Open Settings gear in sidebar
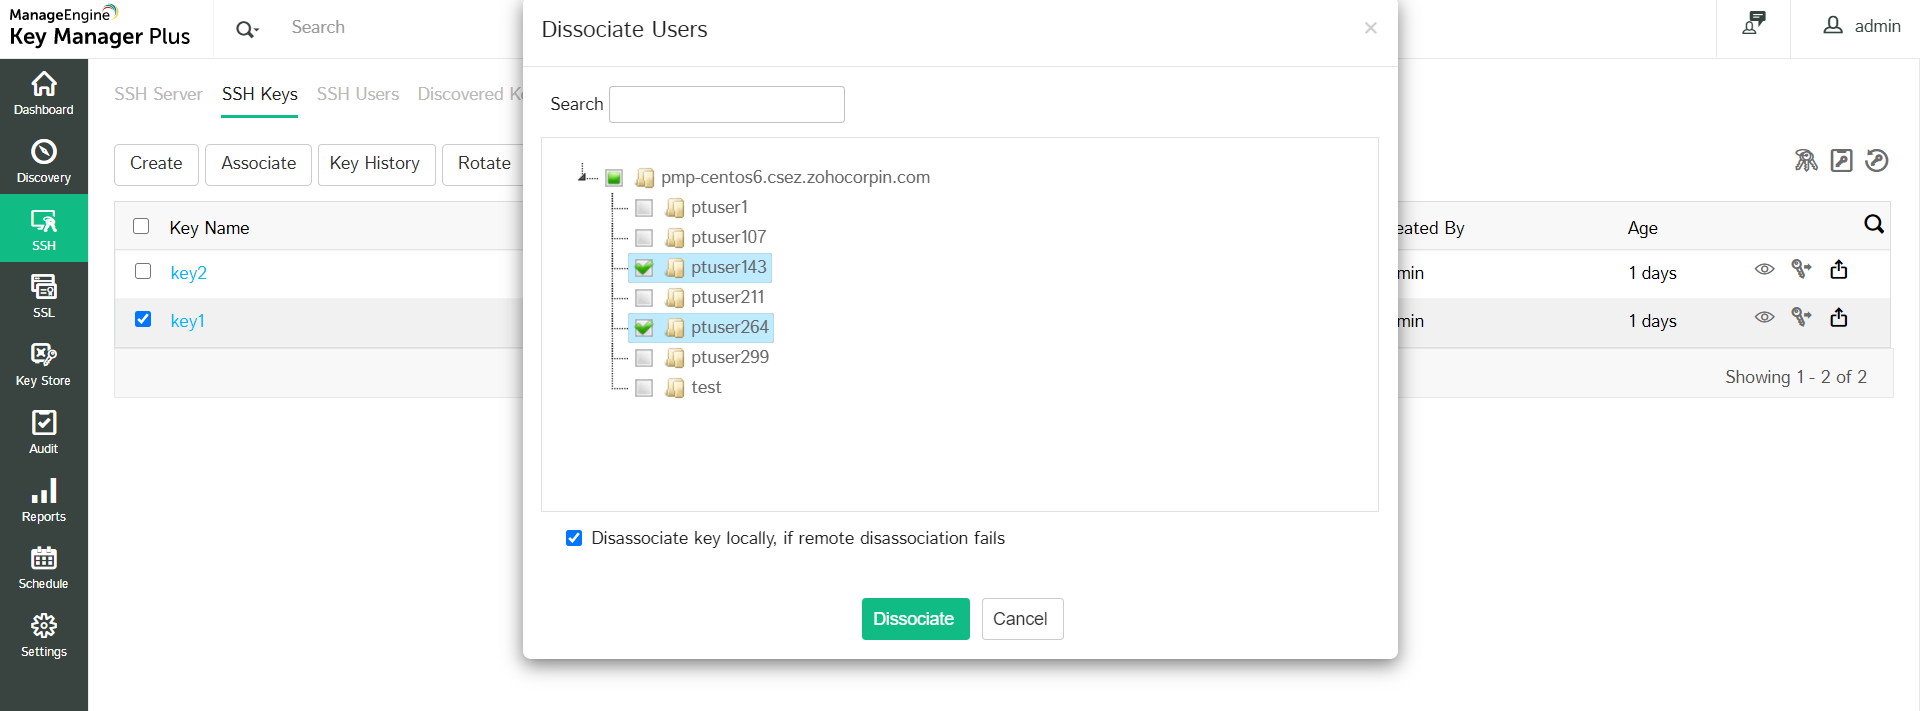This screenshot has height=711, width=1920. (44, 635)
